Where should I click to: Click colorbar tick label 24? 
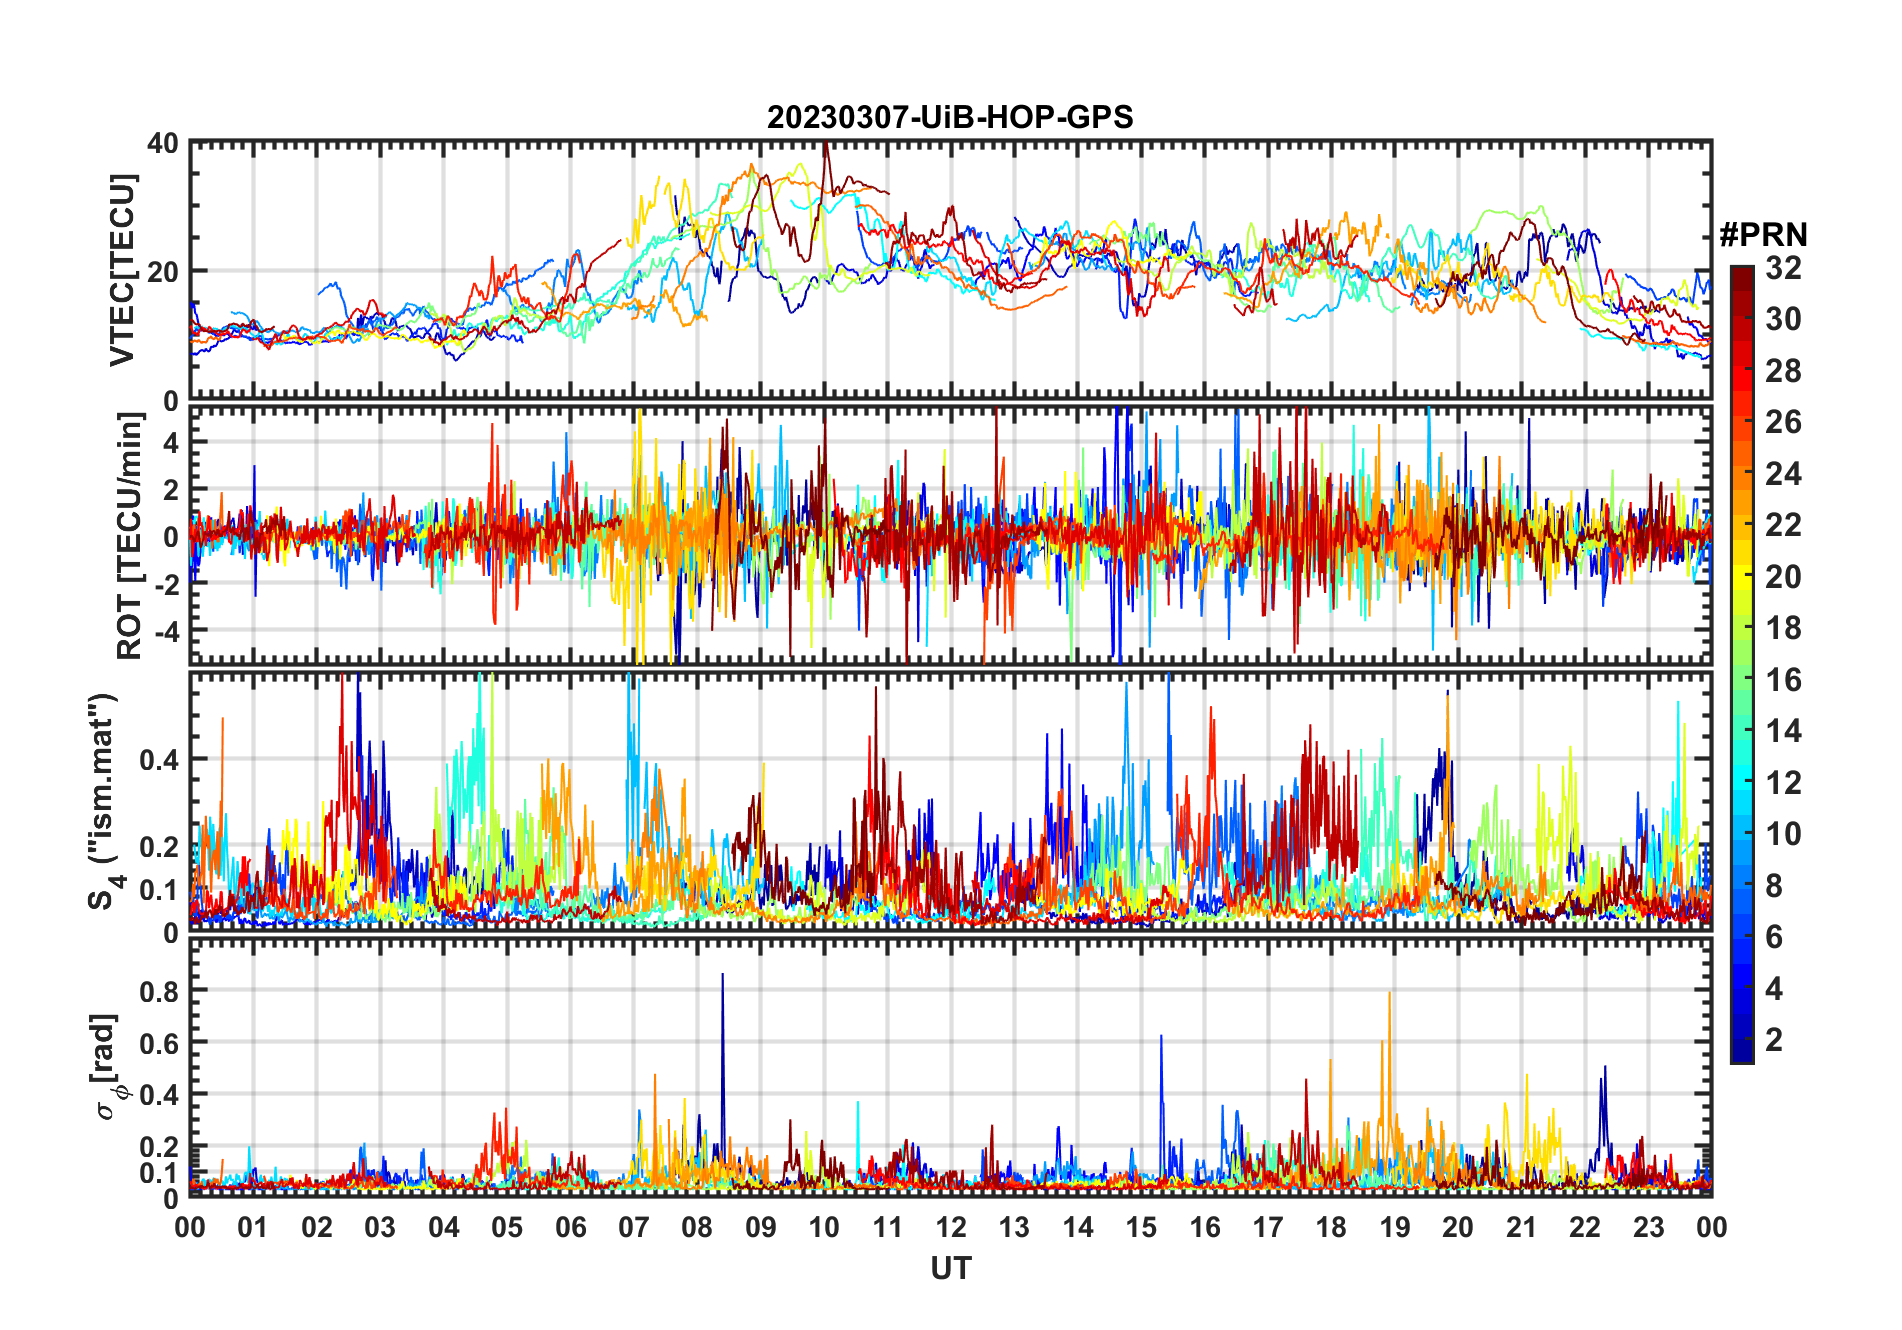coord(1783,474)
